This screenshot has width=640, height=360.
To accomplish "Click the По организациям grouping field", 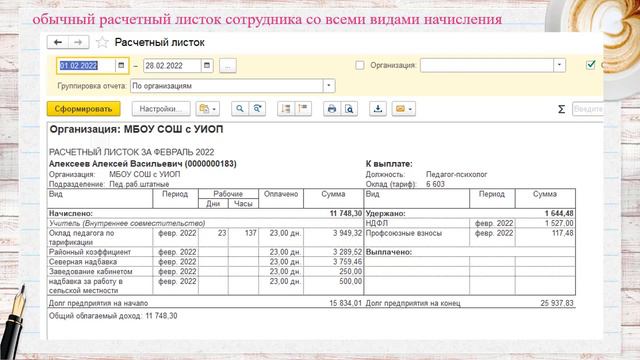I will (227, 86).
